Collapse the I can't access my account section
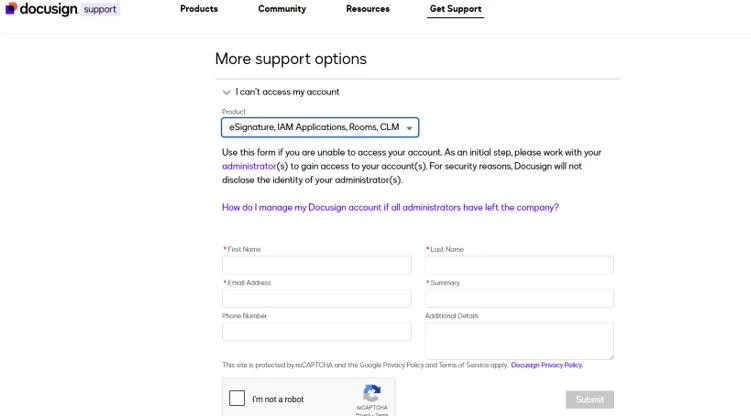Image resolution: width=751 pixels, height=420 pixels. [x=281, y=92]
